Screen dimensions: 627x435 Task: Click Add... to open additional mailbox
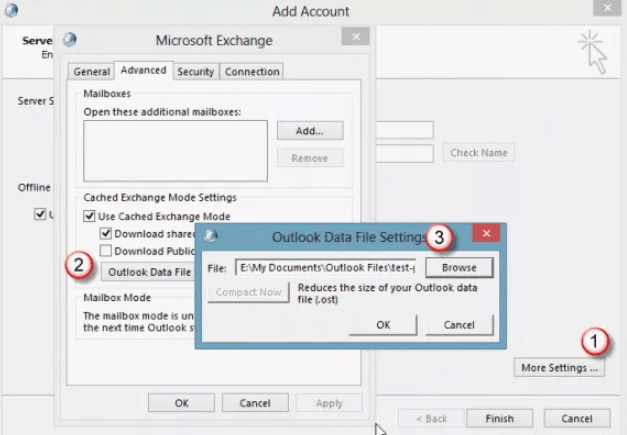[x=309, y=131]
